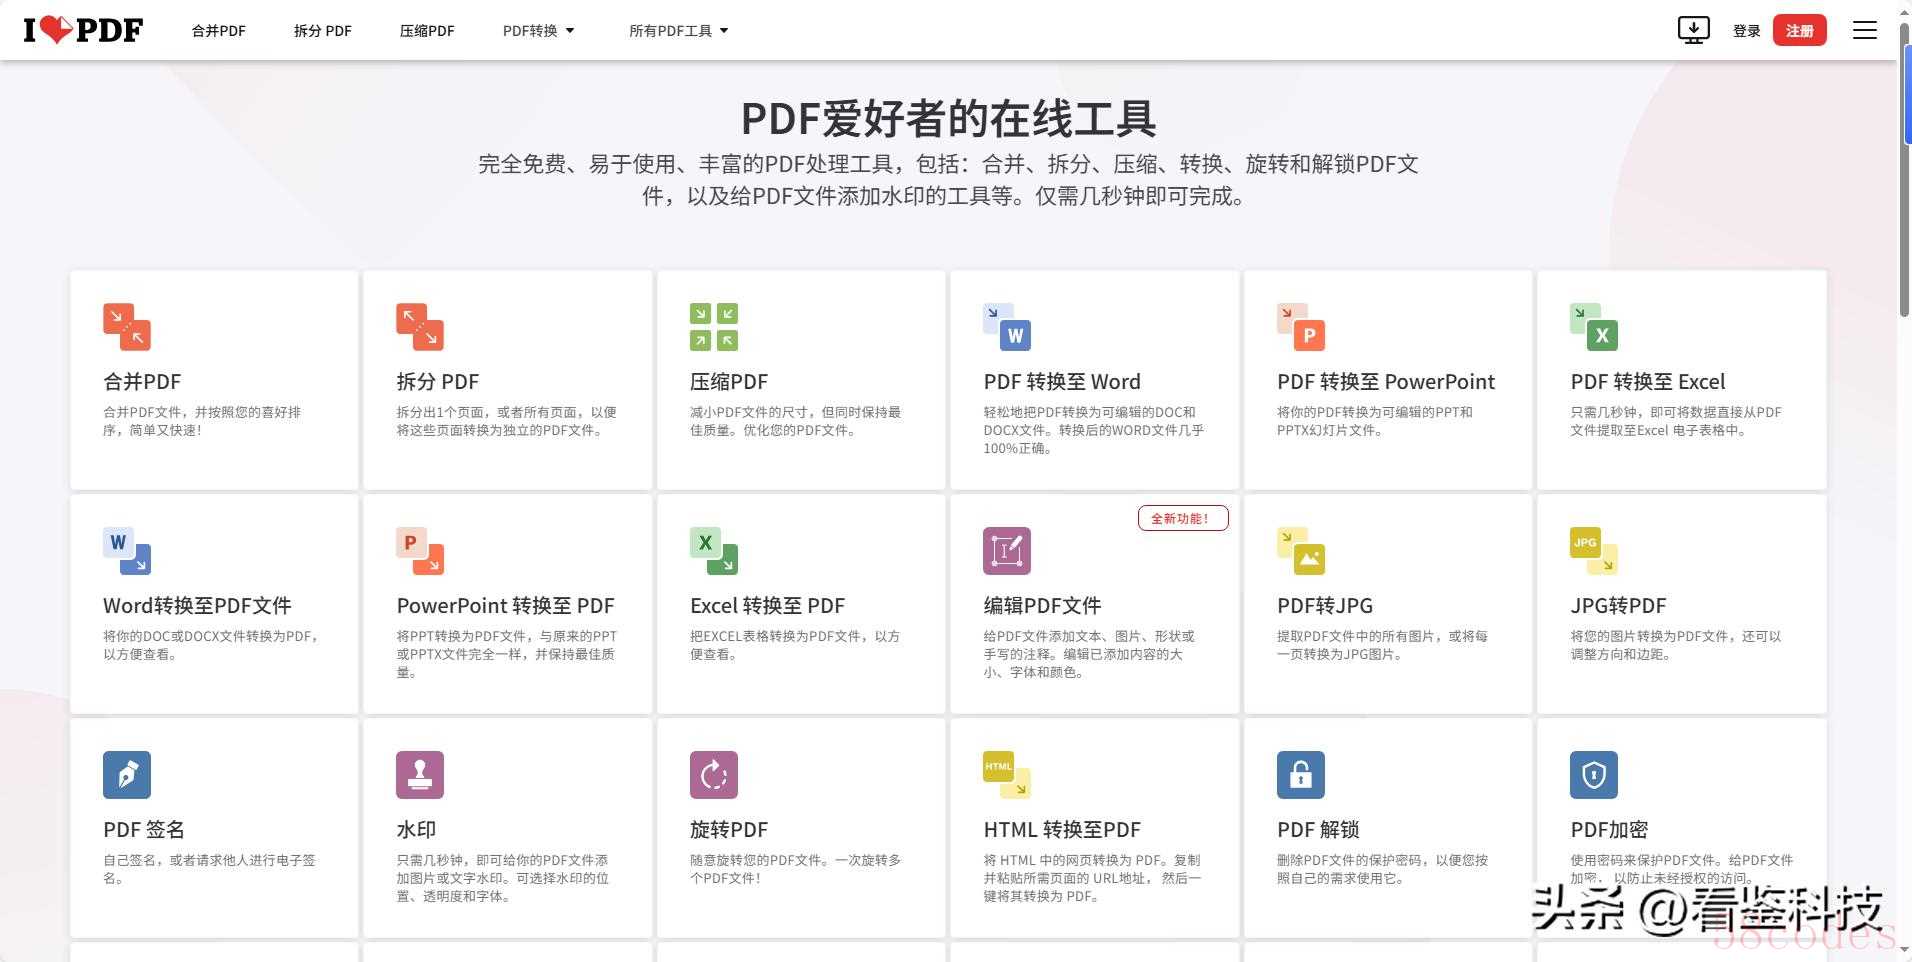Open the 拆分 PDF card title
Viewport: 1912px width, 962px height.
[437, 382]
